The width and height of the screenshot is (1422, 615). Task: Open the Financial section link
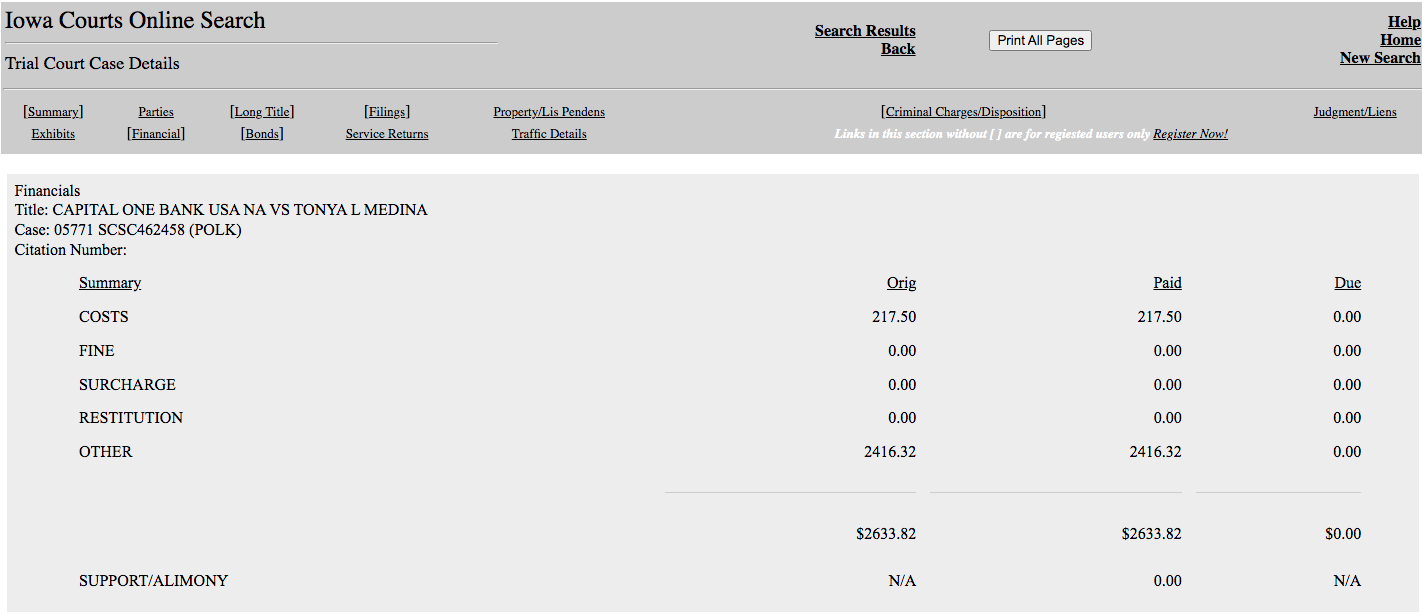pos(156,134)
